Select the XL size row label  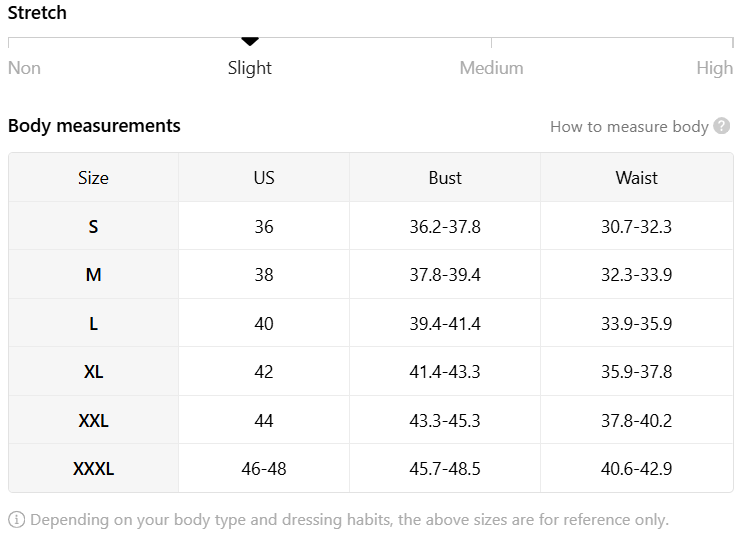pos(93,372)
